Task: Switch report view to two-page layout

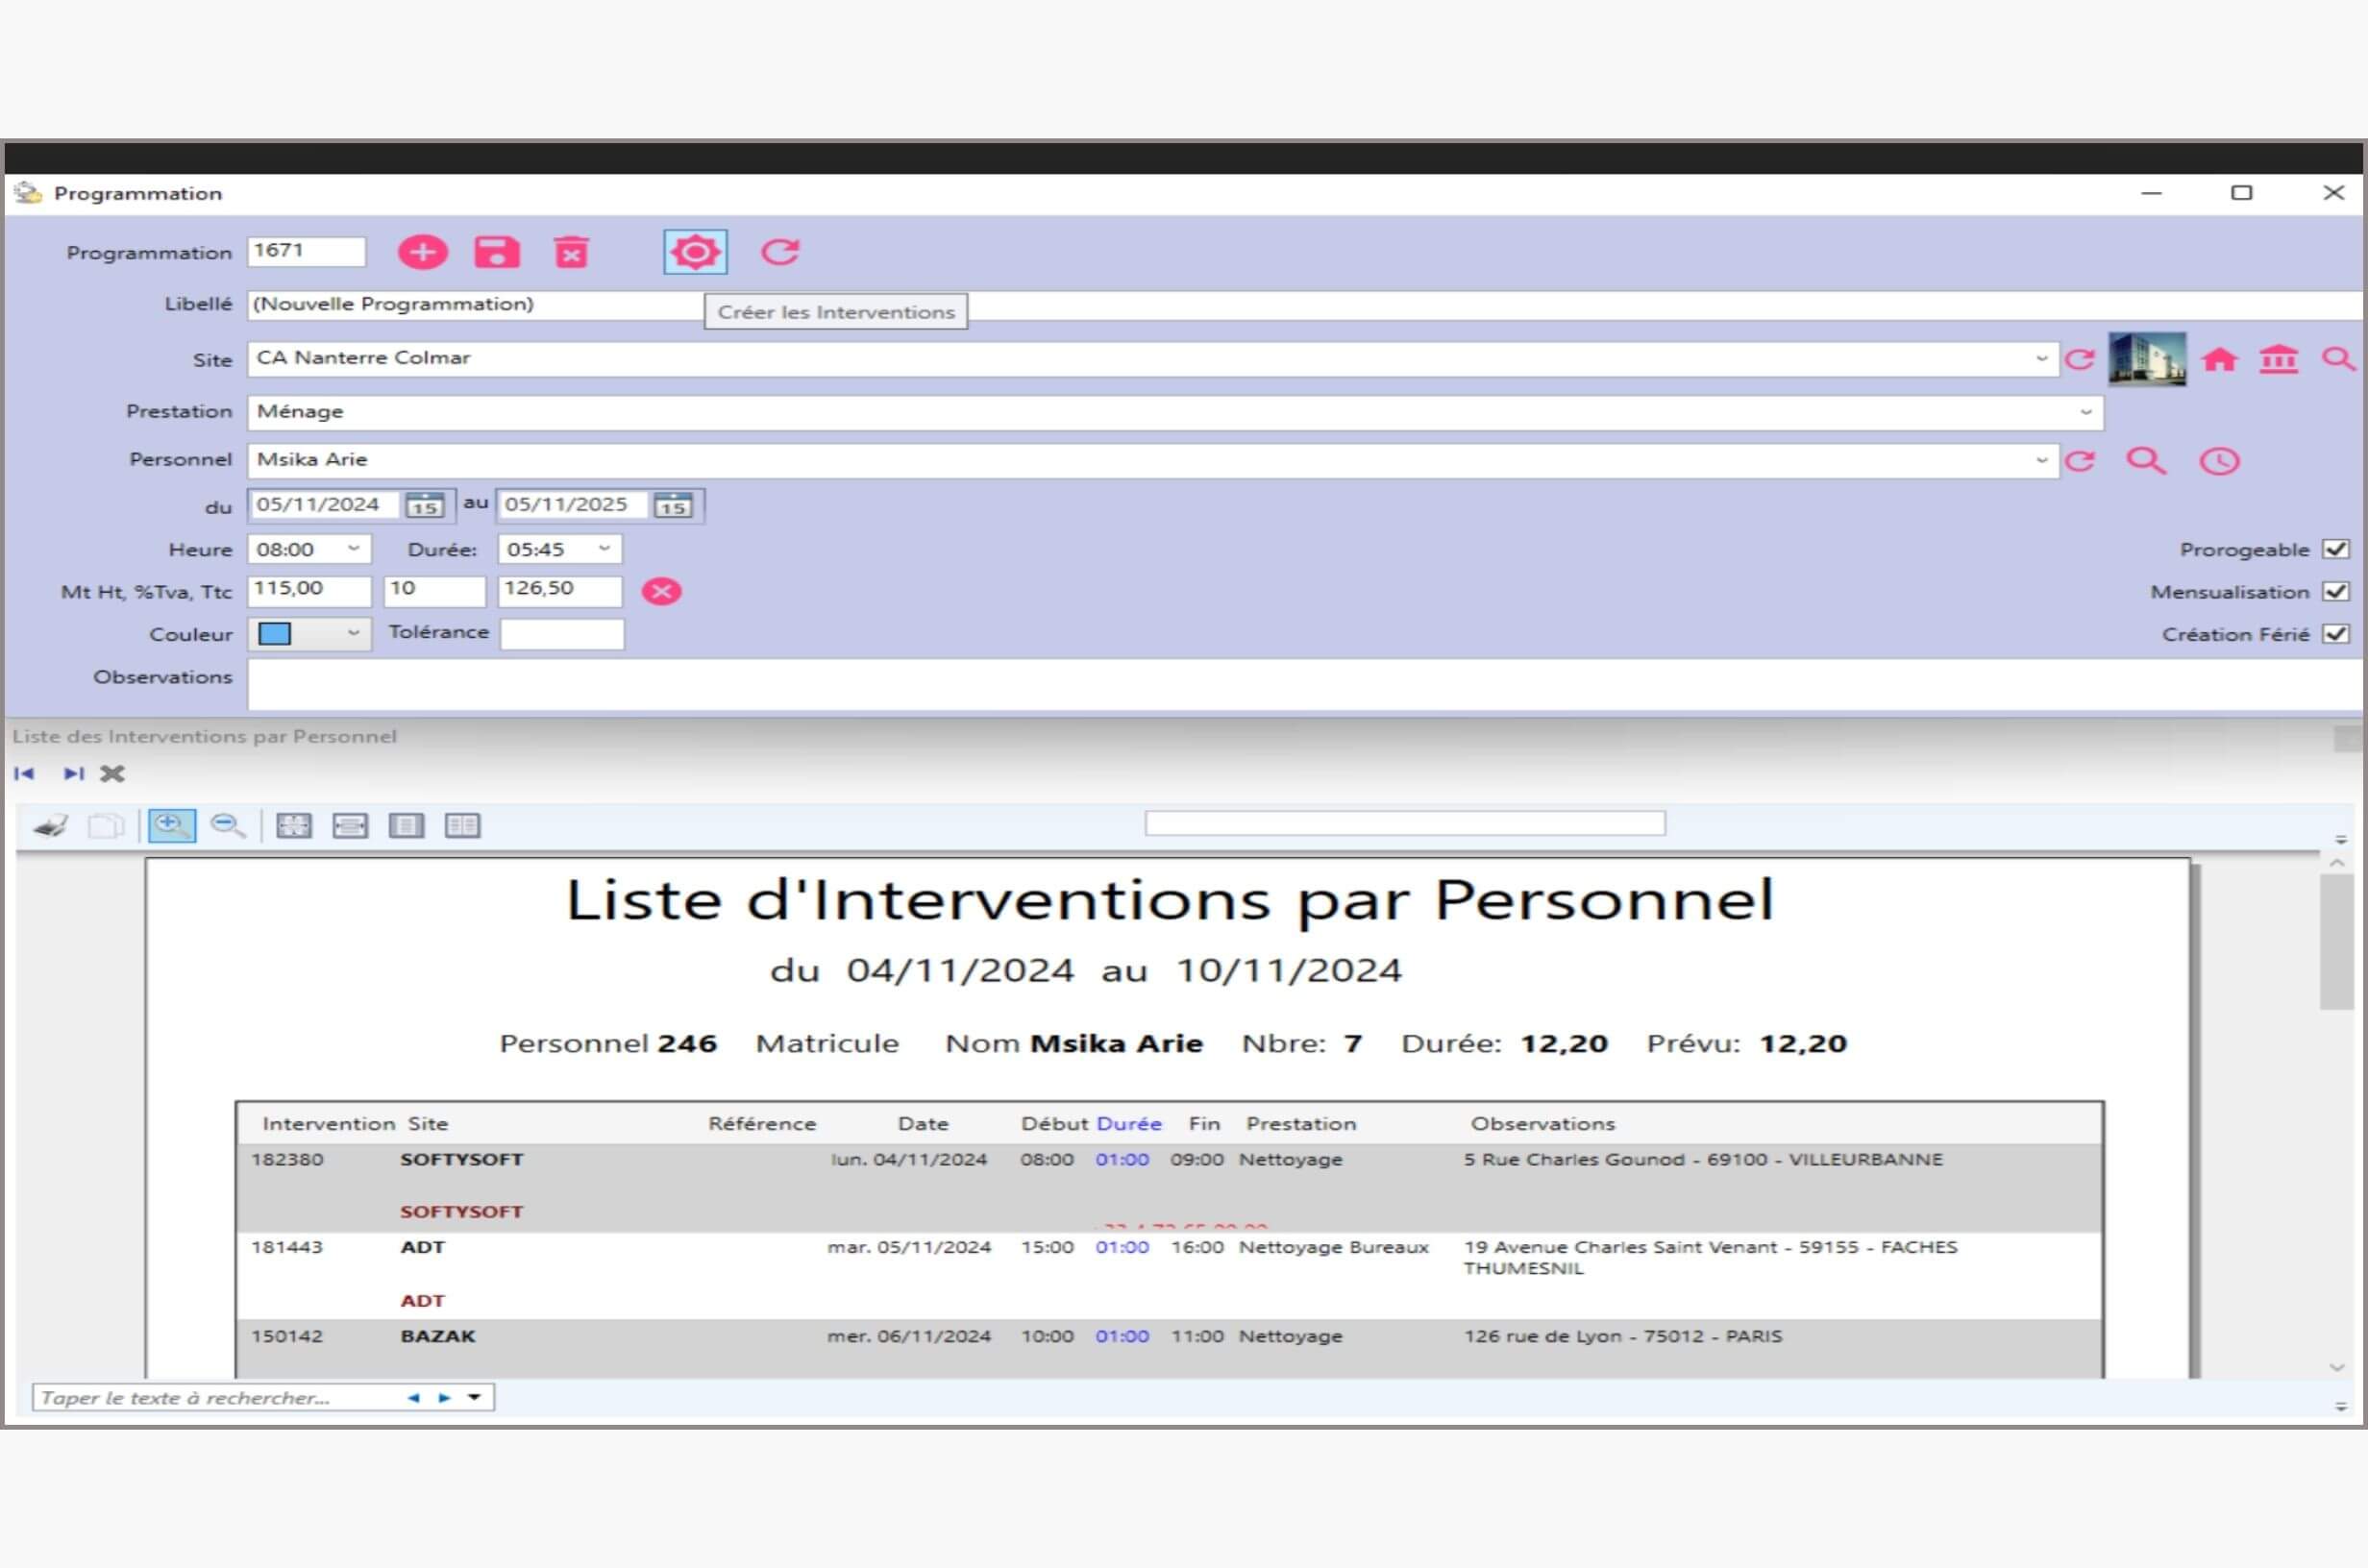Action: coord(462,825)
